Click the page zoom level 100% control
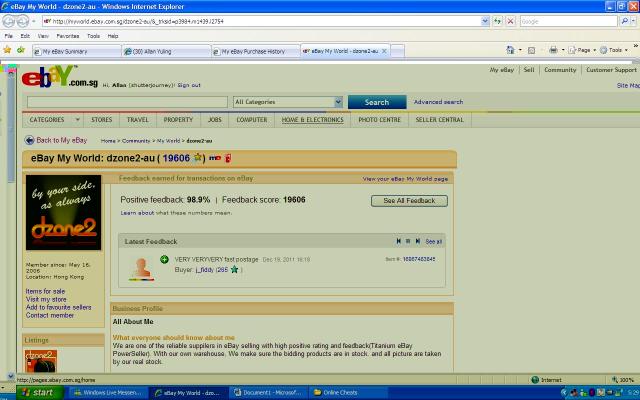Viewport: 640px width, 400px height. click(x=624, y=380)
